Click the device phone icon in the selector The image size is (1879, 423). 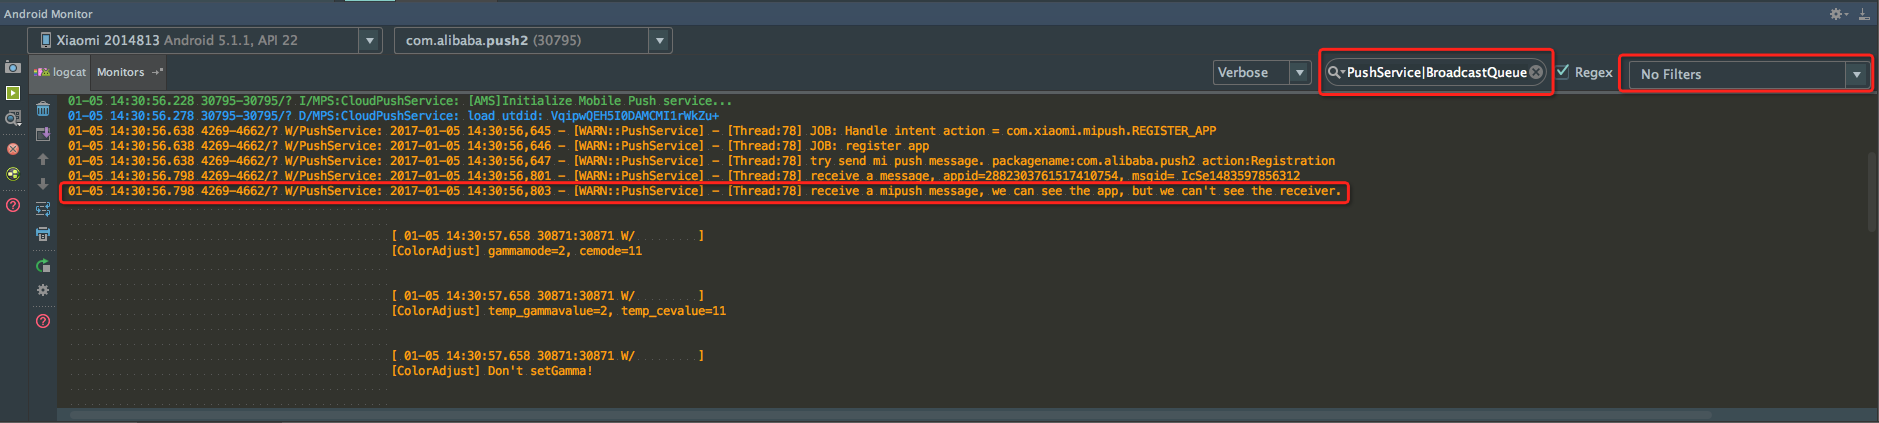pyautogui.click(x=45, y=40)
